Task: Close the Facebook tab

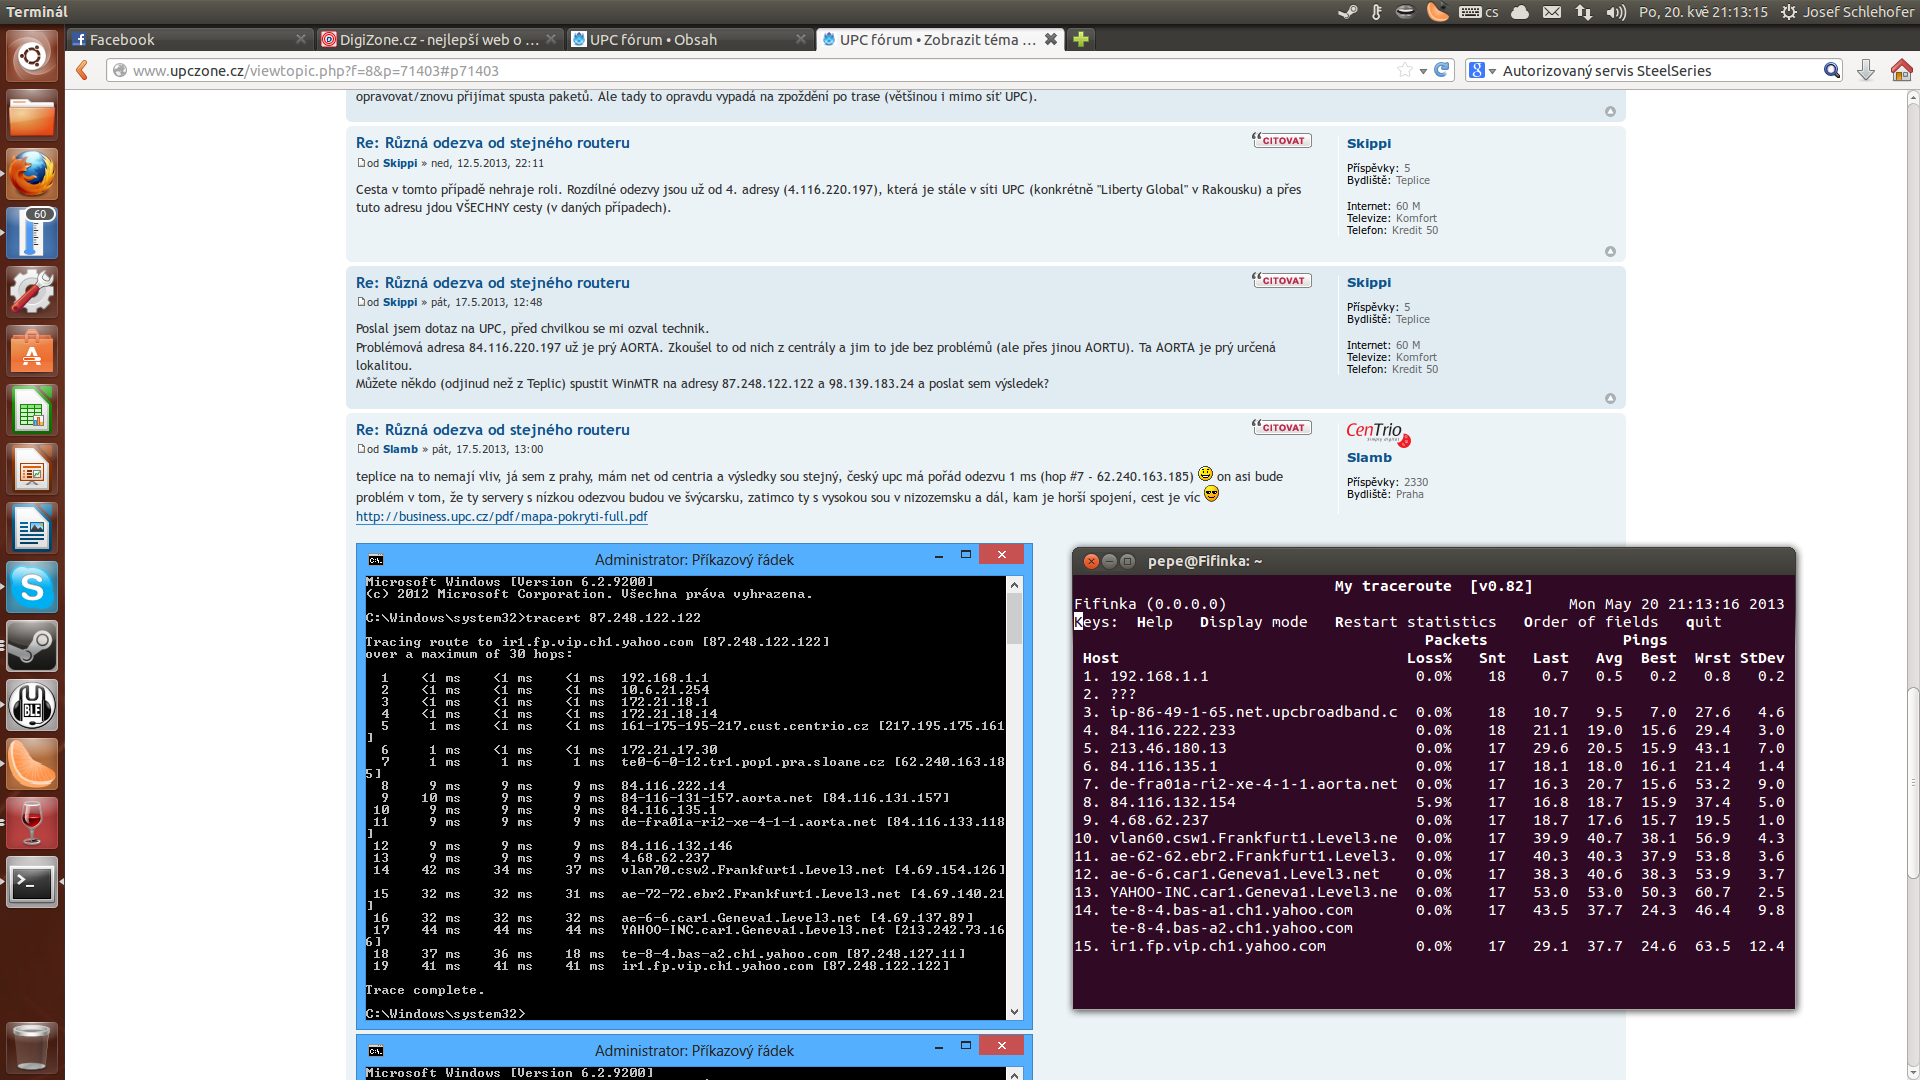Action: 301,39
